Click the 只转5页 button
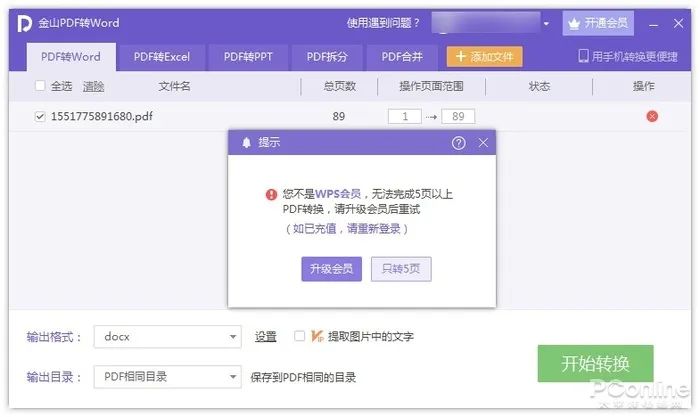 (x=401, y=269)
